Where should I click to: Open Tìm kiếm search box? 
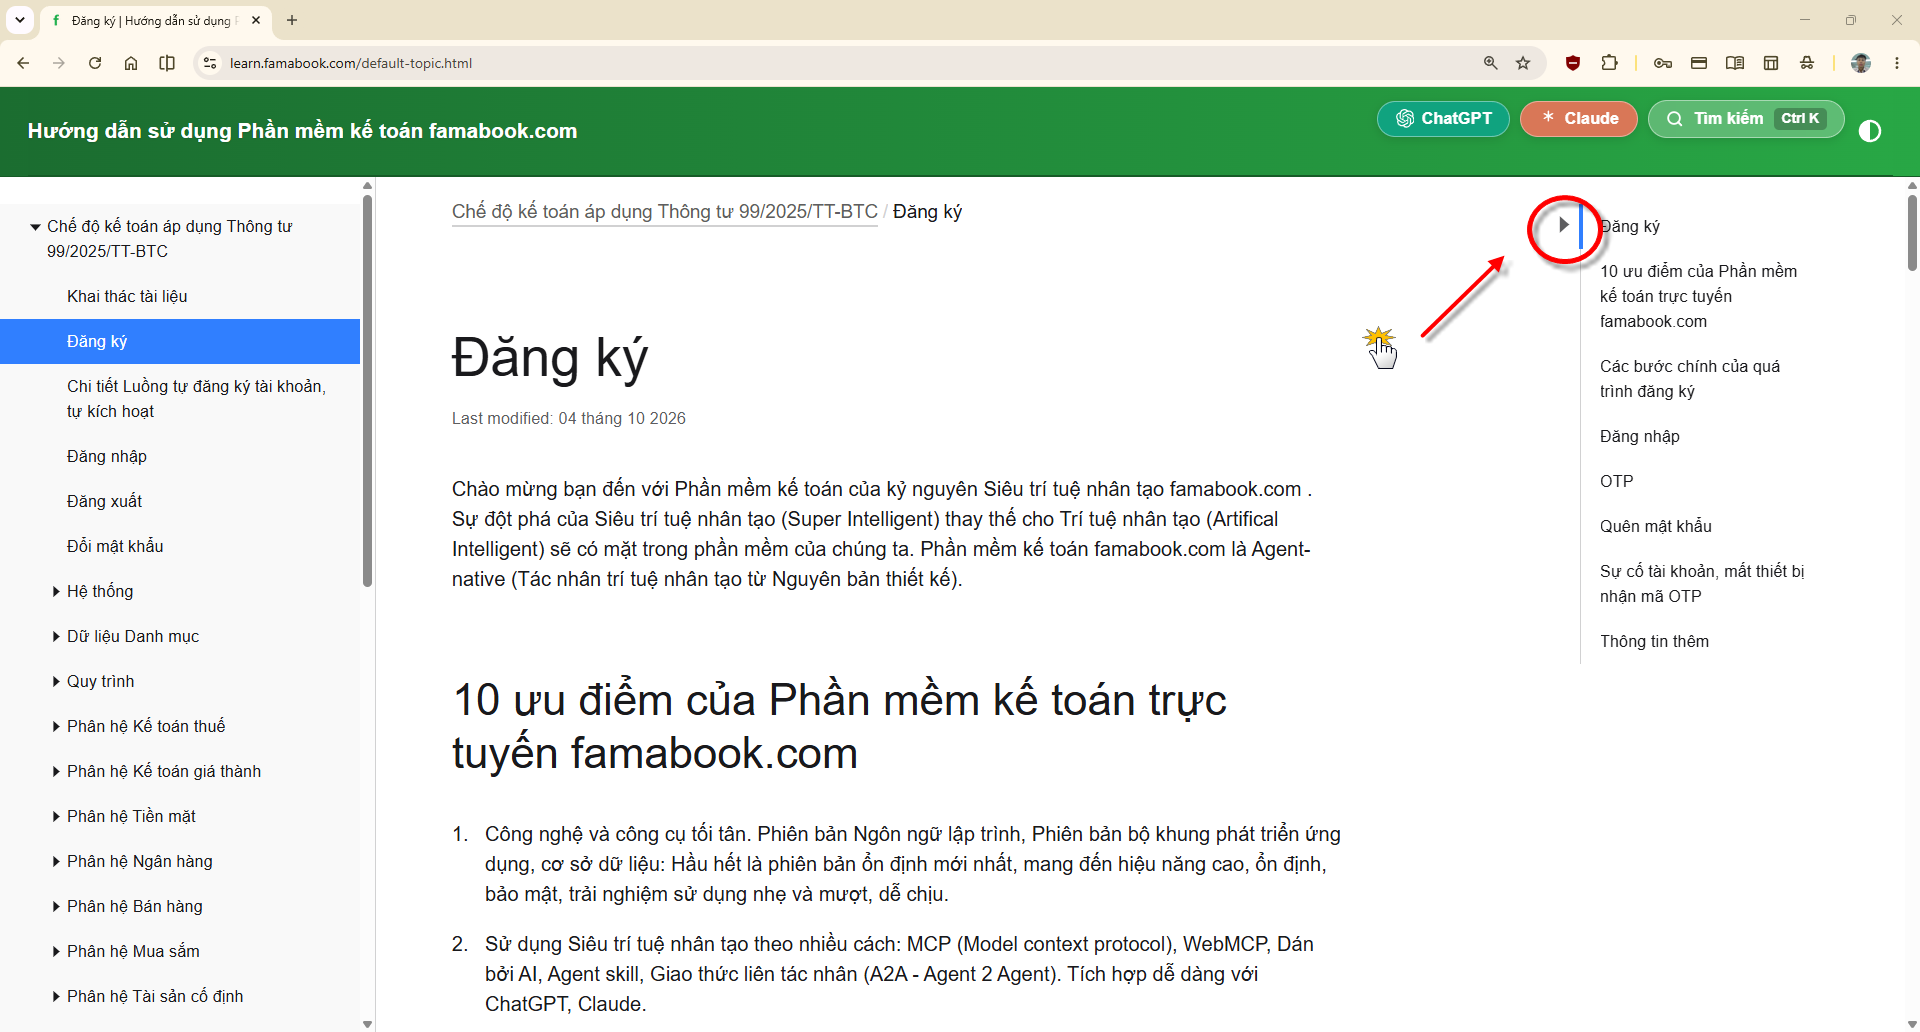pos(1746,118)
